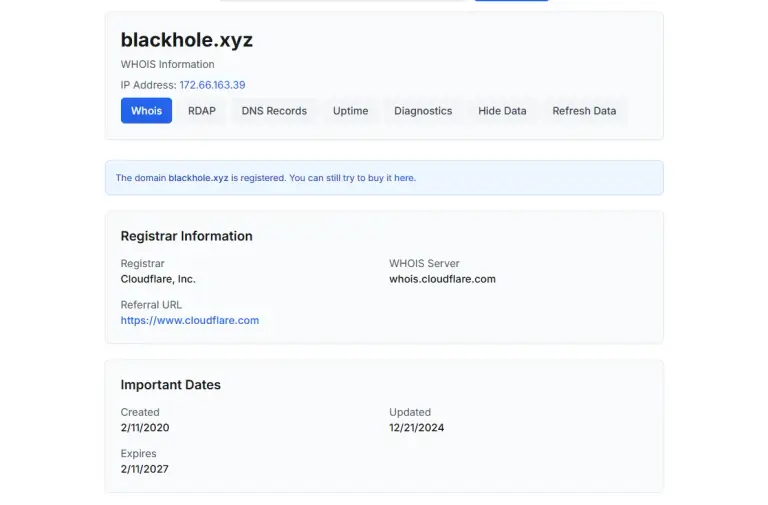Viewport: 768px width, 505px height.
Task: Select the expires date 2/11/2027
Action: tap(144, 469)
